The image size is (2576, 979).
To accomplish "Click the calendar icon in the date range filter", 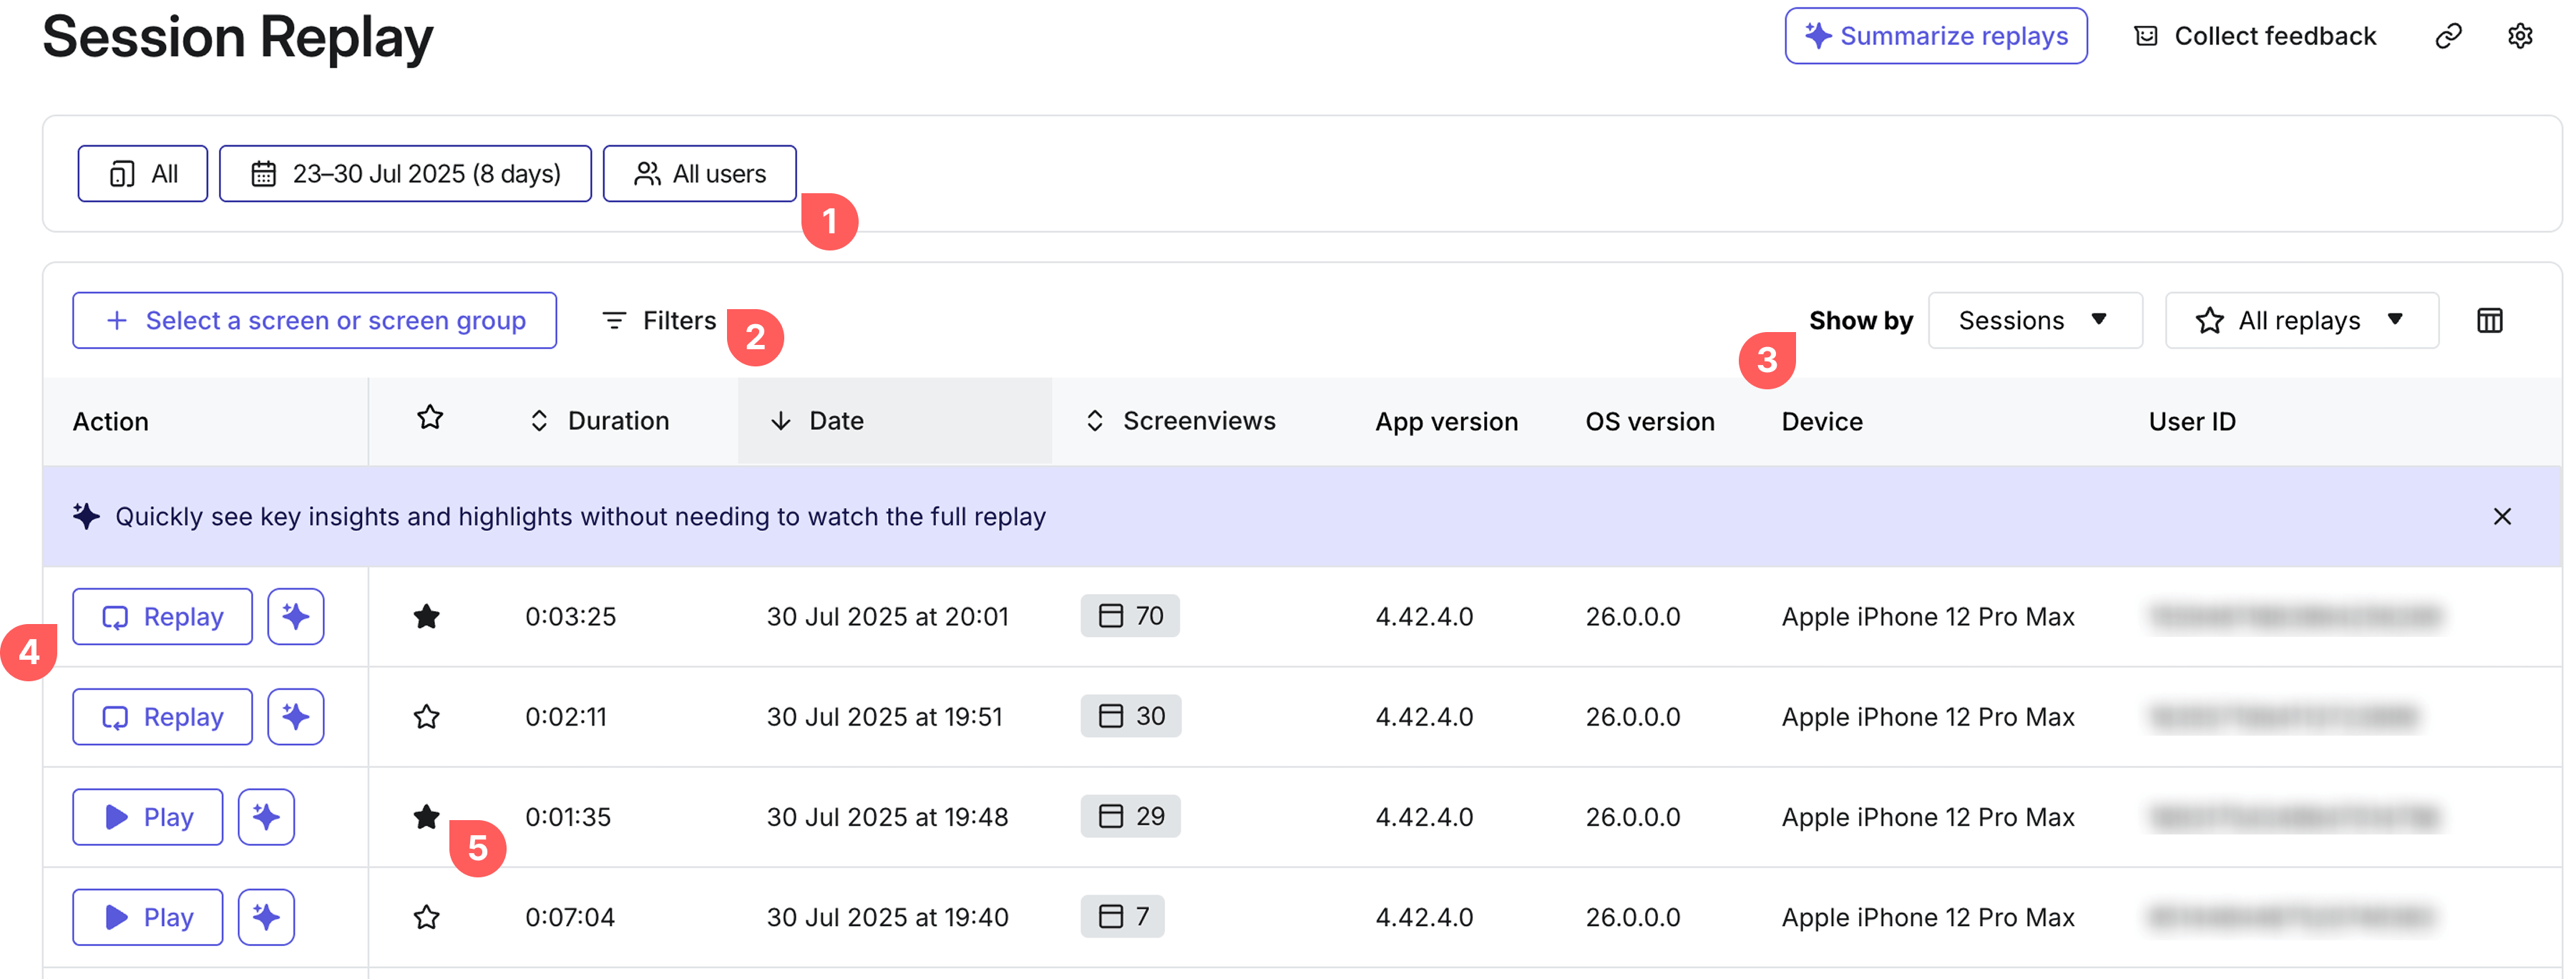I will (x=263, y=173).
